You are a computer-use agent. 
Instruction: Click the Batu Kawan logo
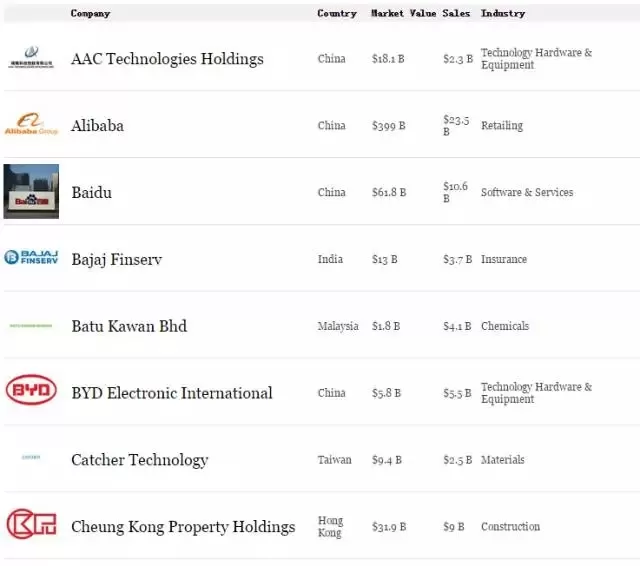pos(31,325)
